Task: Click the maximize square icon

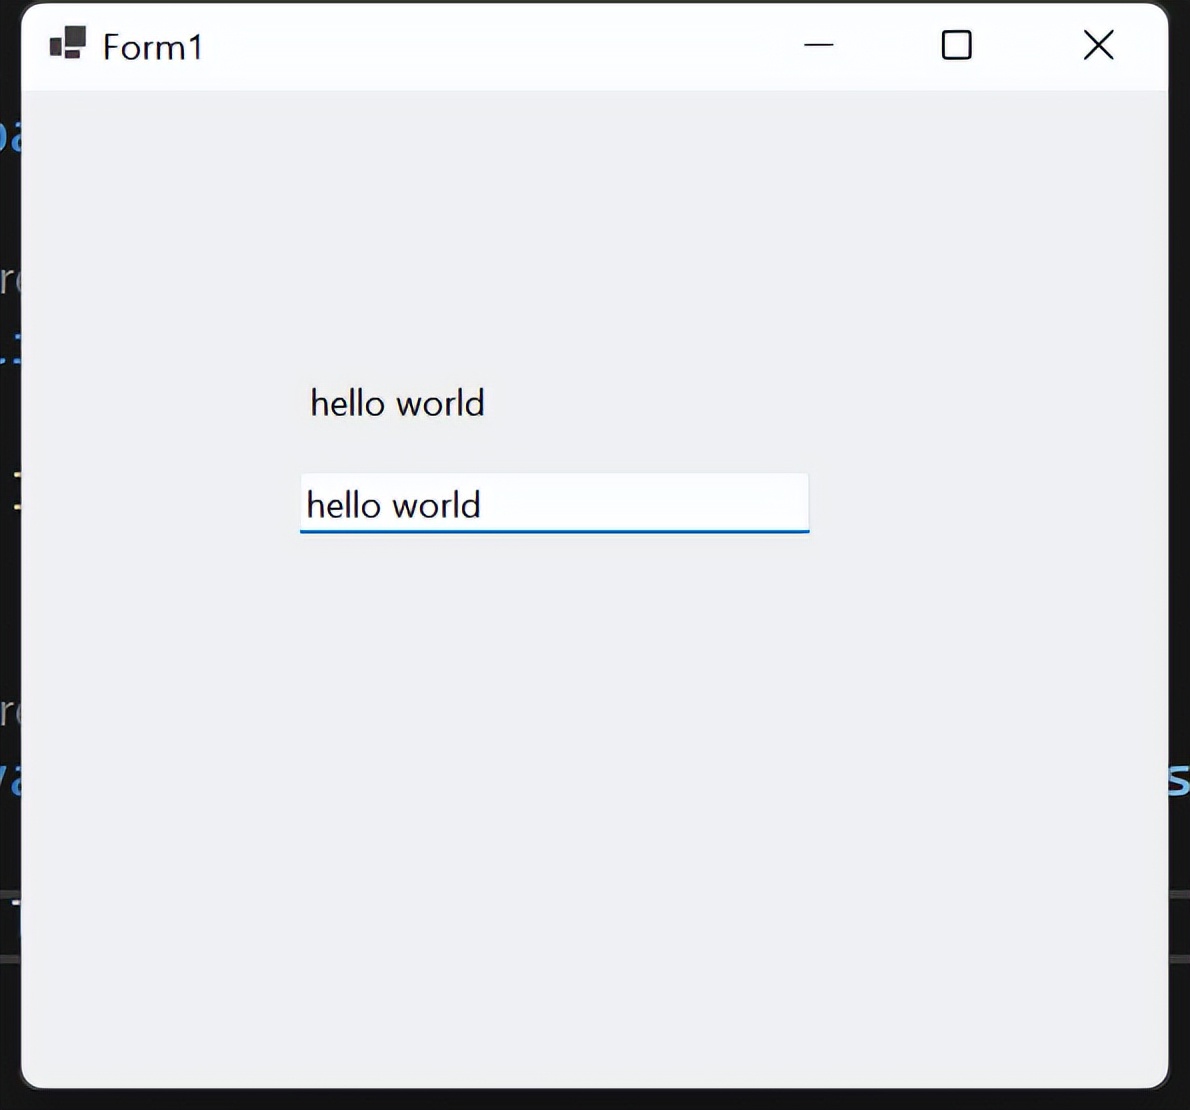Action: click(x=956, y=45)
